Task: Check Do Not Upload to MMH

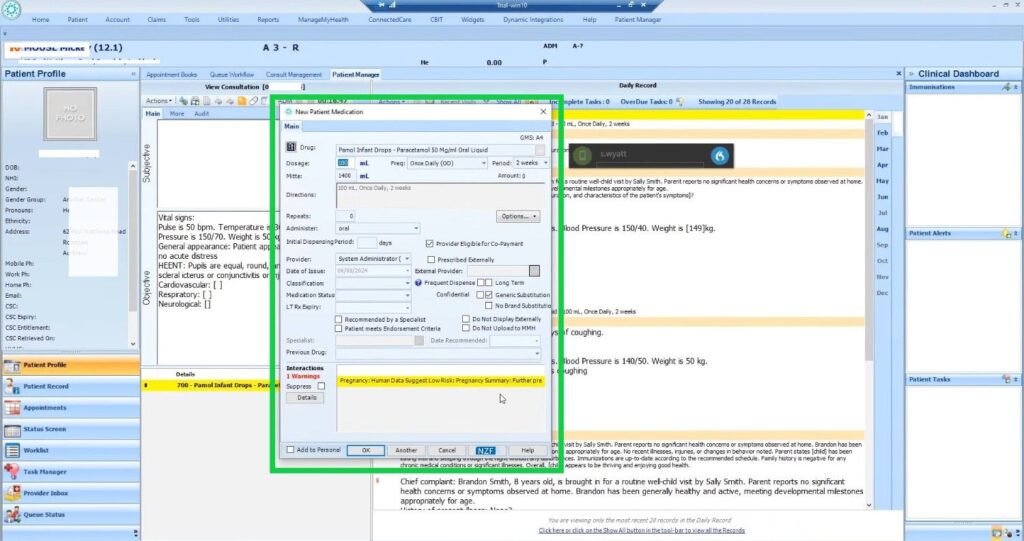Action: coord(466,328)
